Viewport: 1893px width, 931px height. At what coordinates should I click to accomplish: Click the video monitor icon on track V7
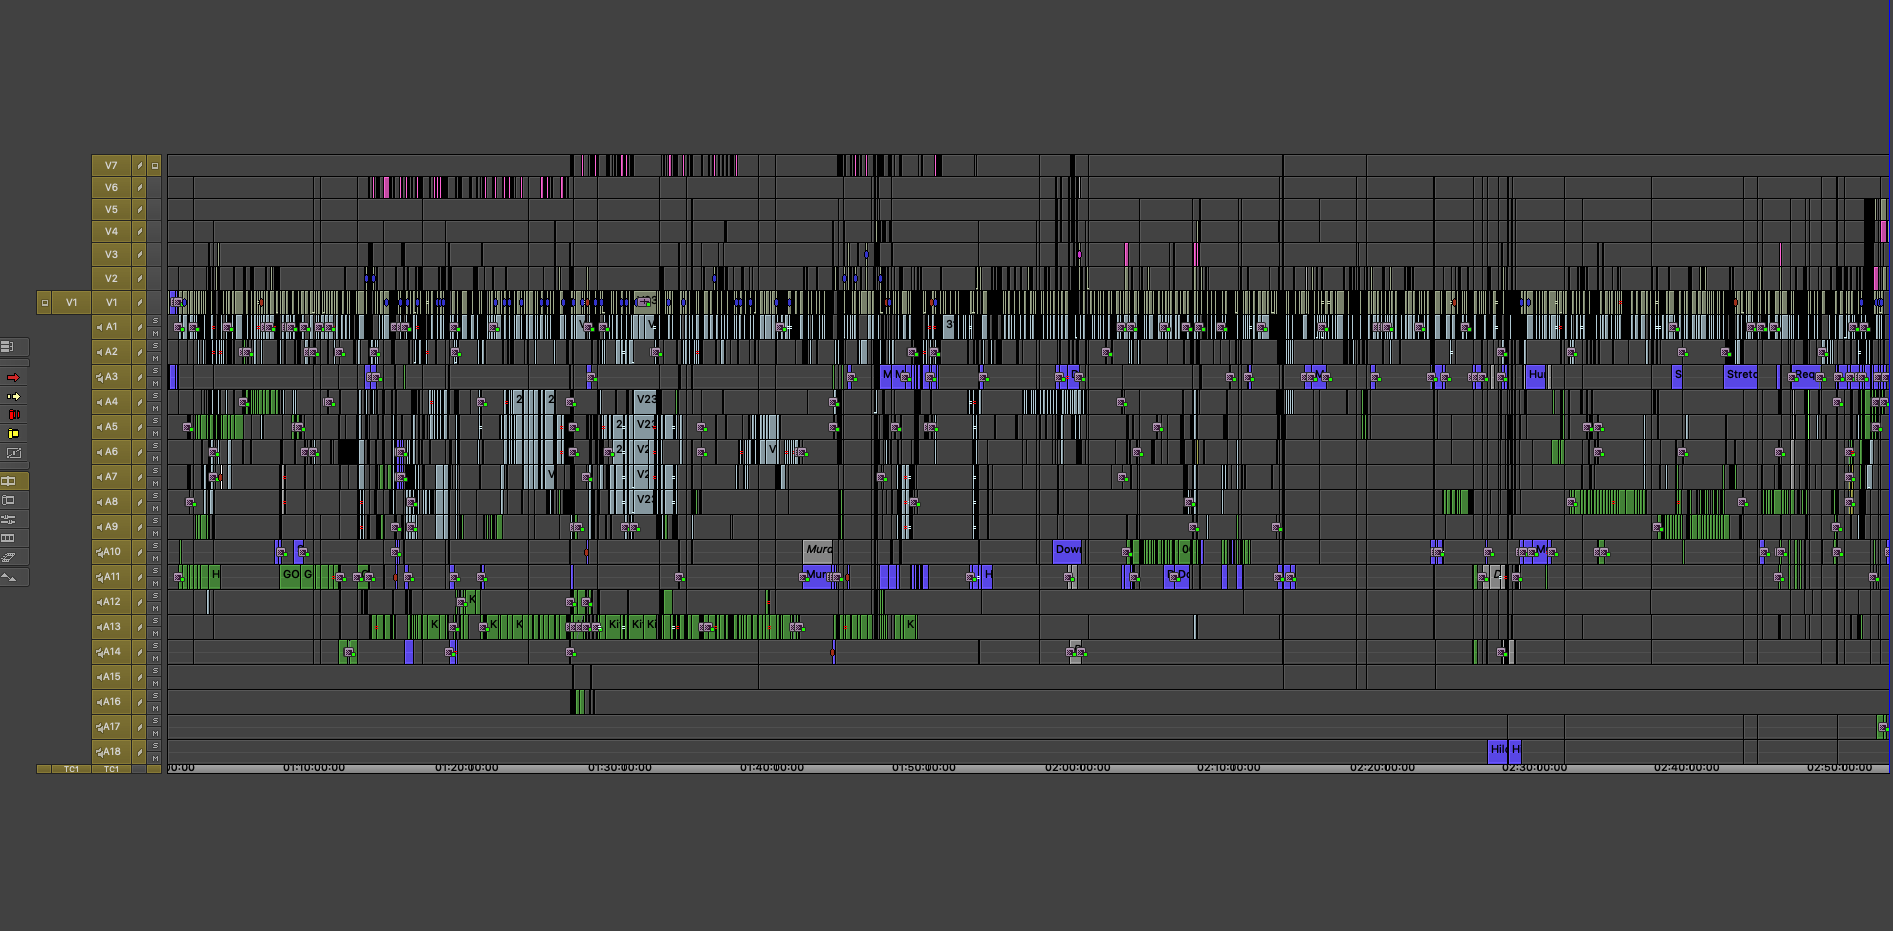click(x=155, y=166)
